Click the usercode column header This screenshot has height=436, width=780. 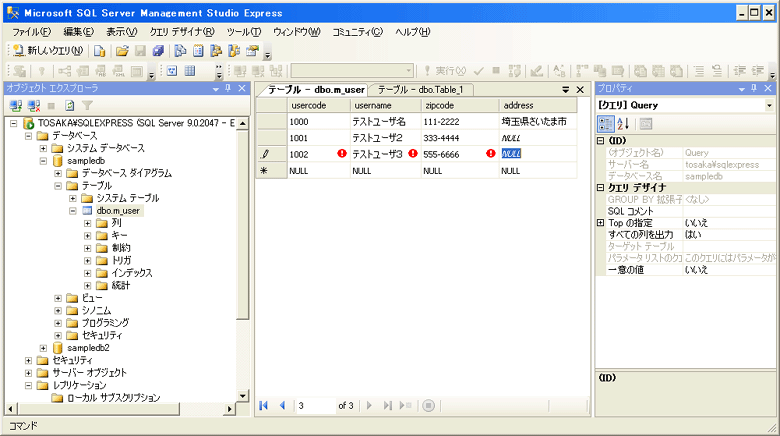(x=319, y=106)
